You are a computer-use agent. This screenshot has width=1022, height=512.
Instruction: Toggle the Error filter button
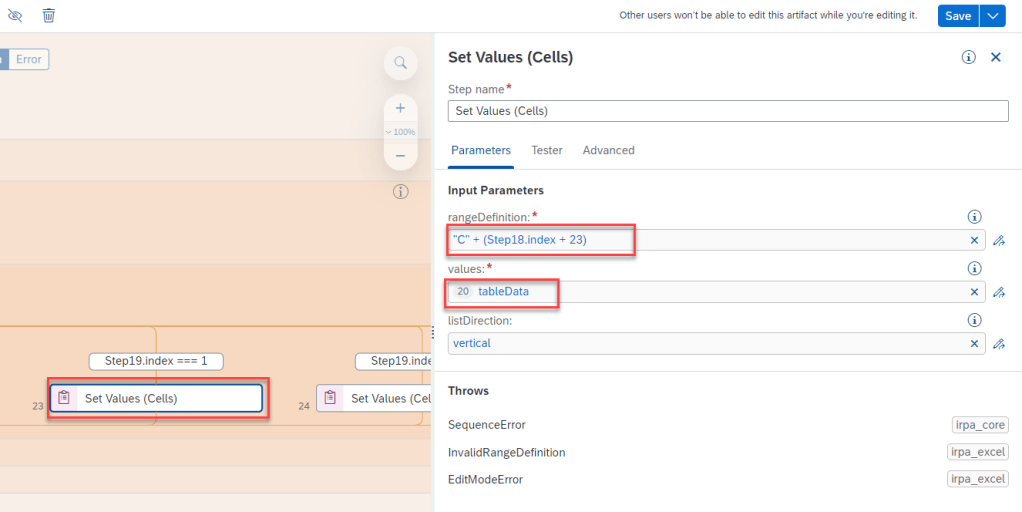(x=29, y=60)
